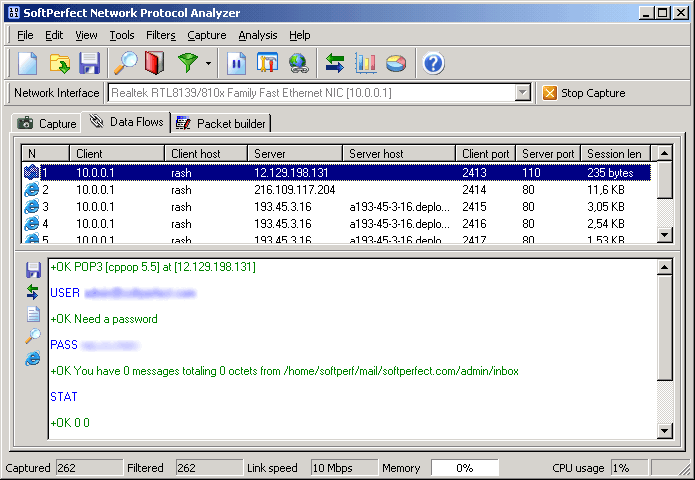695x480 pixels.
Task: Click the new blank document toolbar icon
Action: coord(28,64)
